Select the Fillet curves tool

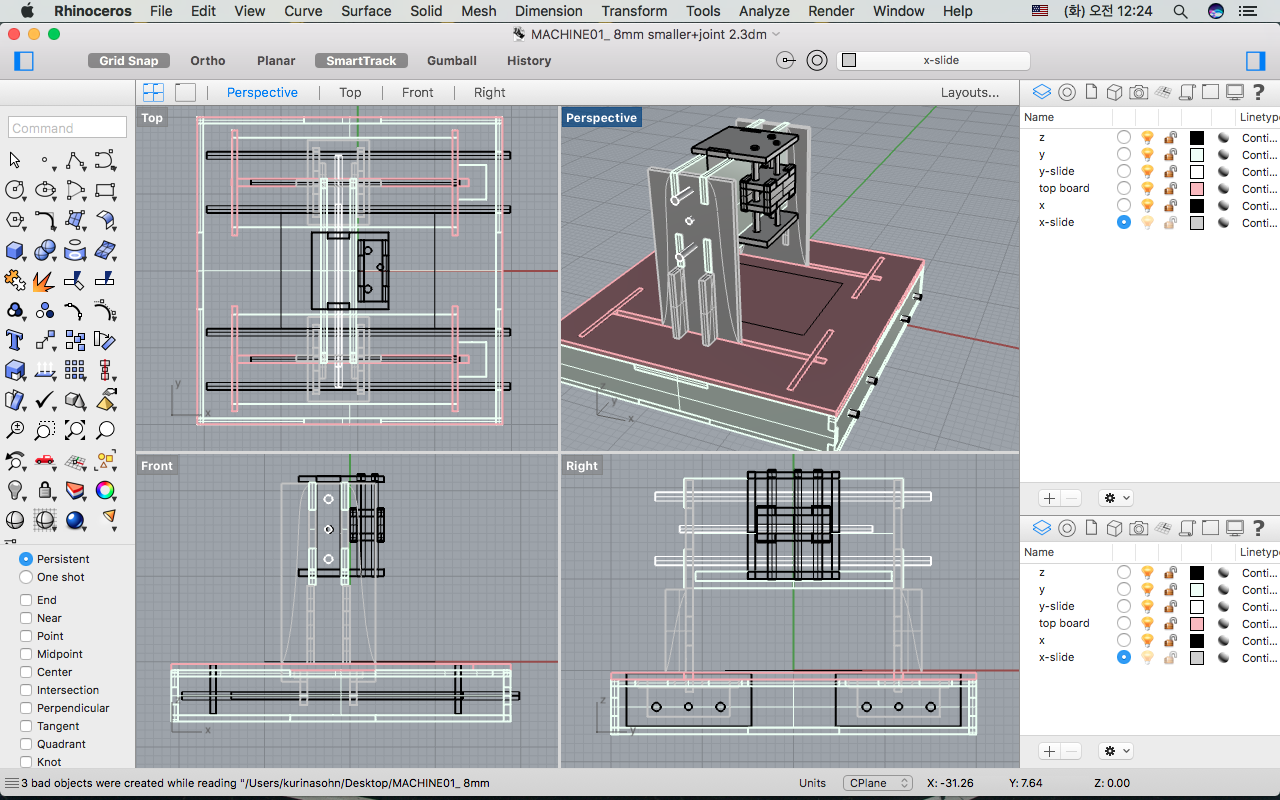point(45,220)
